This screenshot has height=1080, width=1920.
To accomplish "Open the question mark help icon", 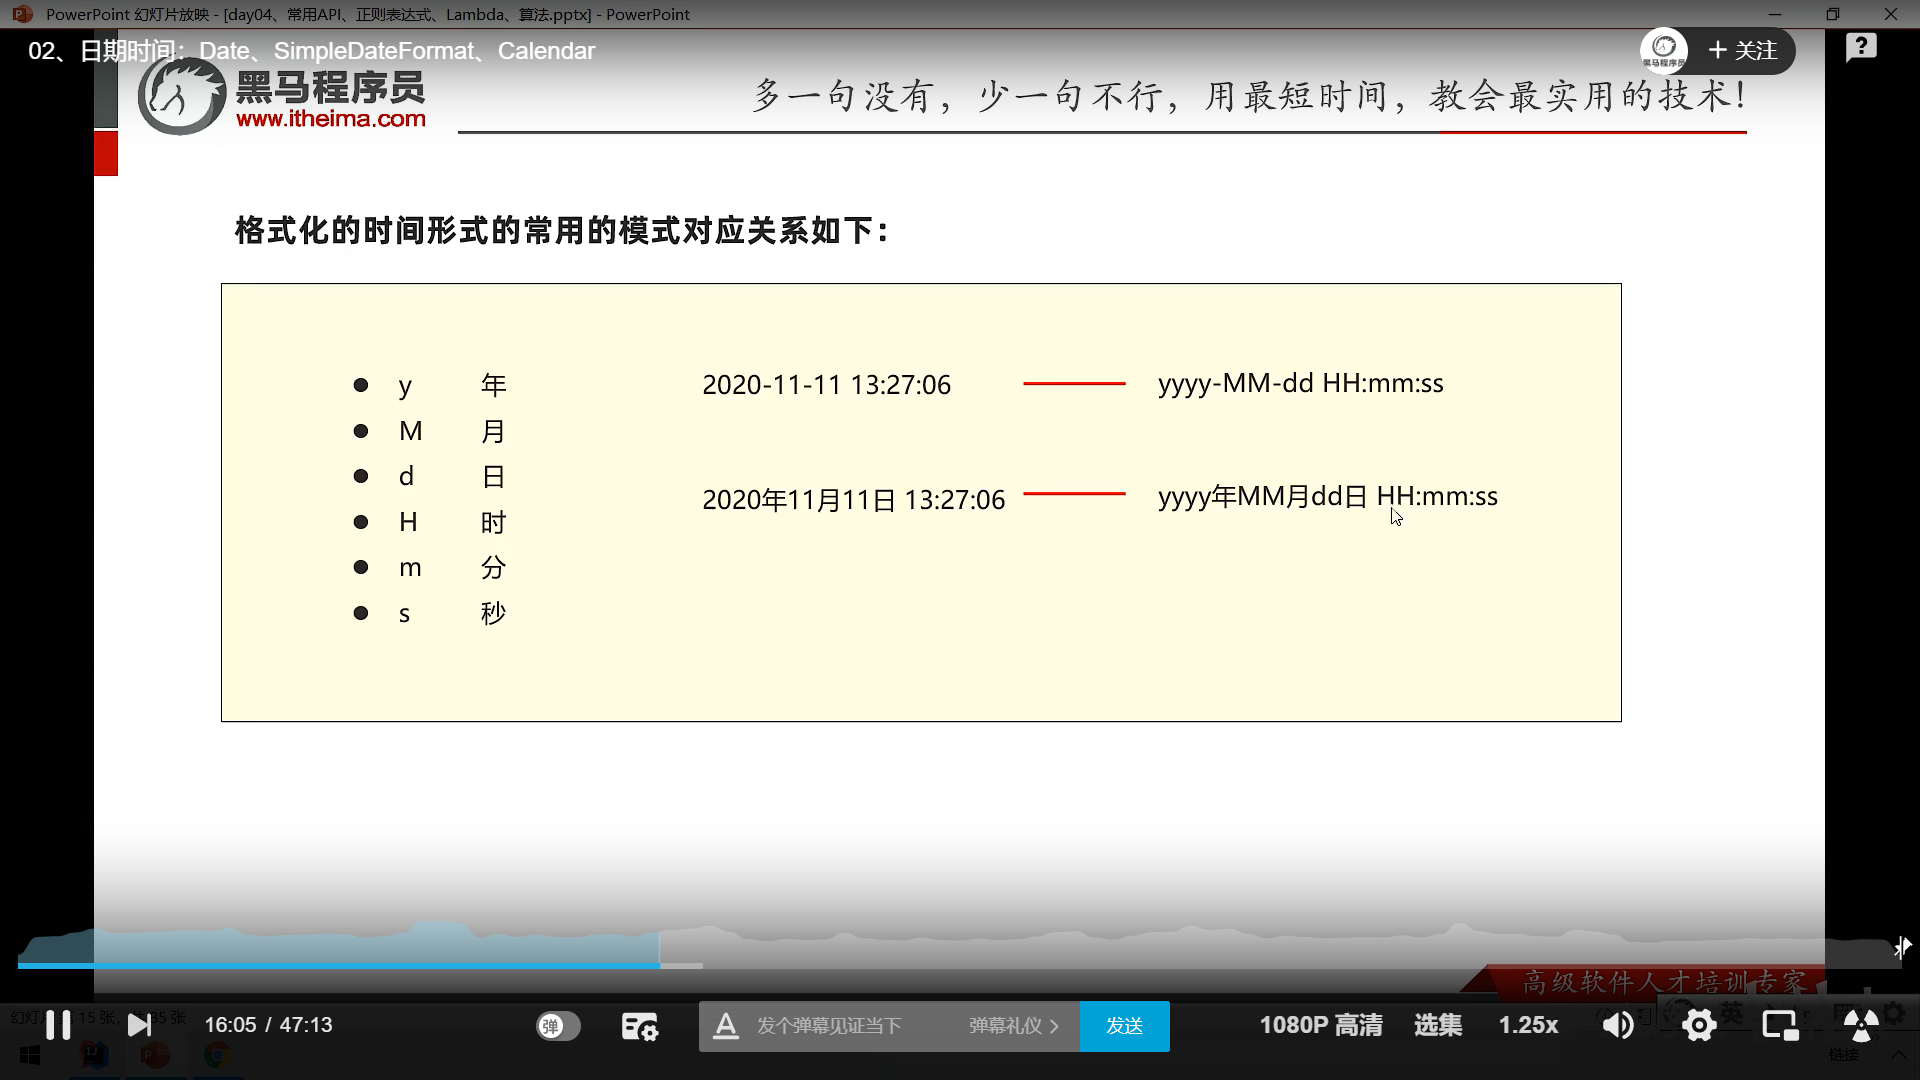I will tap(1861, 47).
